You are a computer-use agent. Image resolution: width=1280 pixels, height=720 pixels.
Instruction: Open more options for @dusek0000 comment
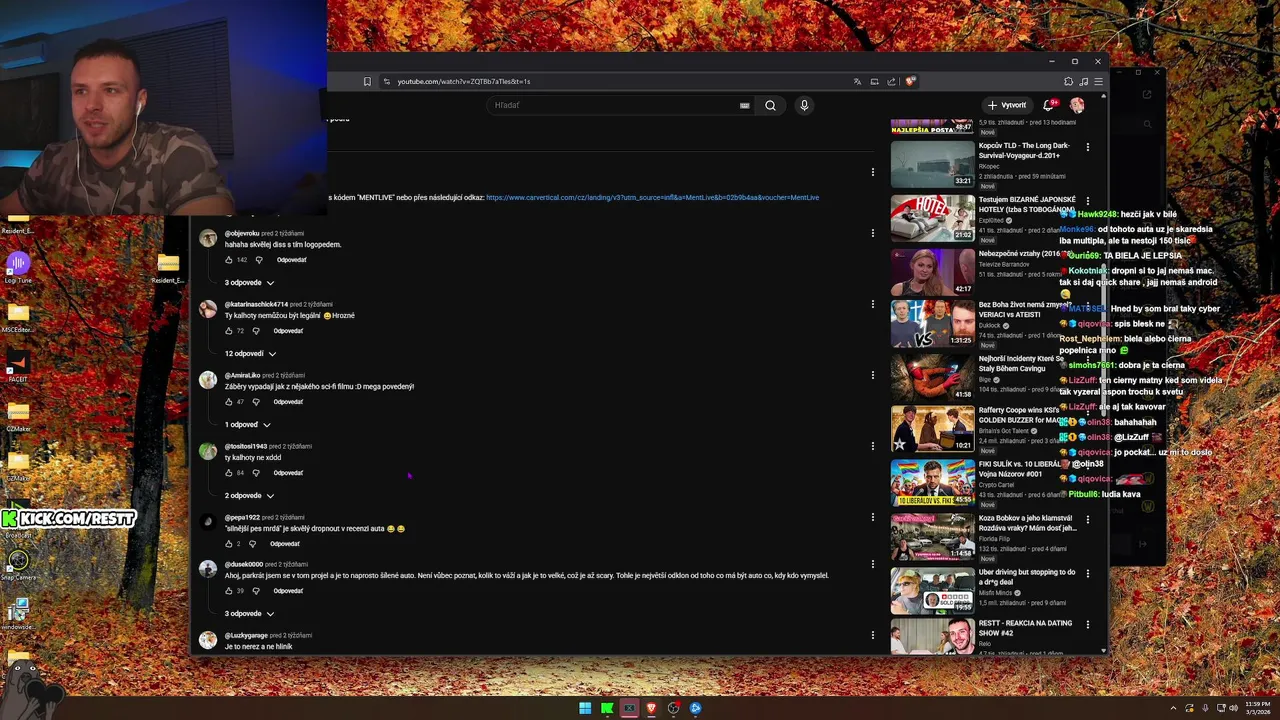click(x=872, y=564)
